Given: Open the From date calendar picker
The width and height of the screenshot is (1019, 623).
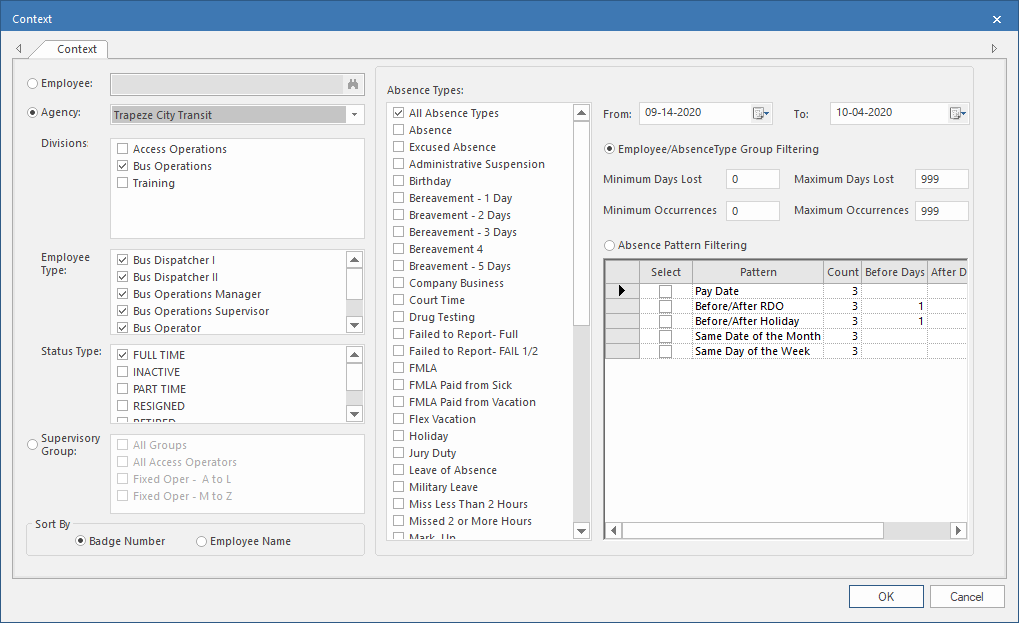Looking at the screenshot, I should tap(761, 114).
